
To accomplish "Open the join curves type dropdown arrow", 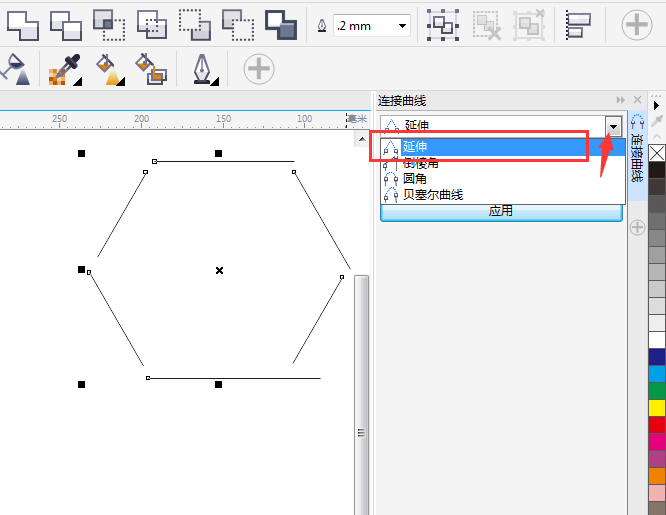I will (x=612, y=126).
